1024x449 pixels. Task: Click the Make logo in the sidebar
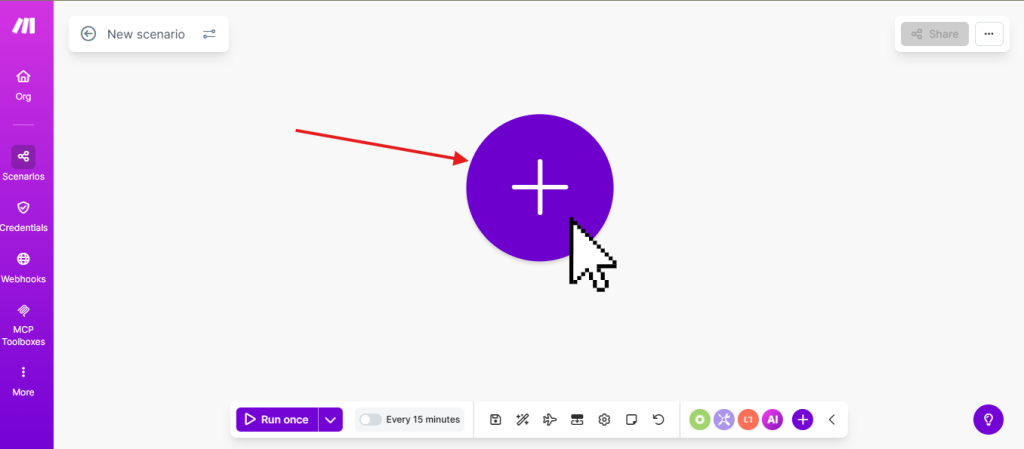tap(24, 25)
